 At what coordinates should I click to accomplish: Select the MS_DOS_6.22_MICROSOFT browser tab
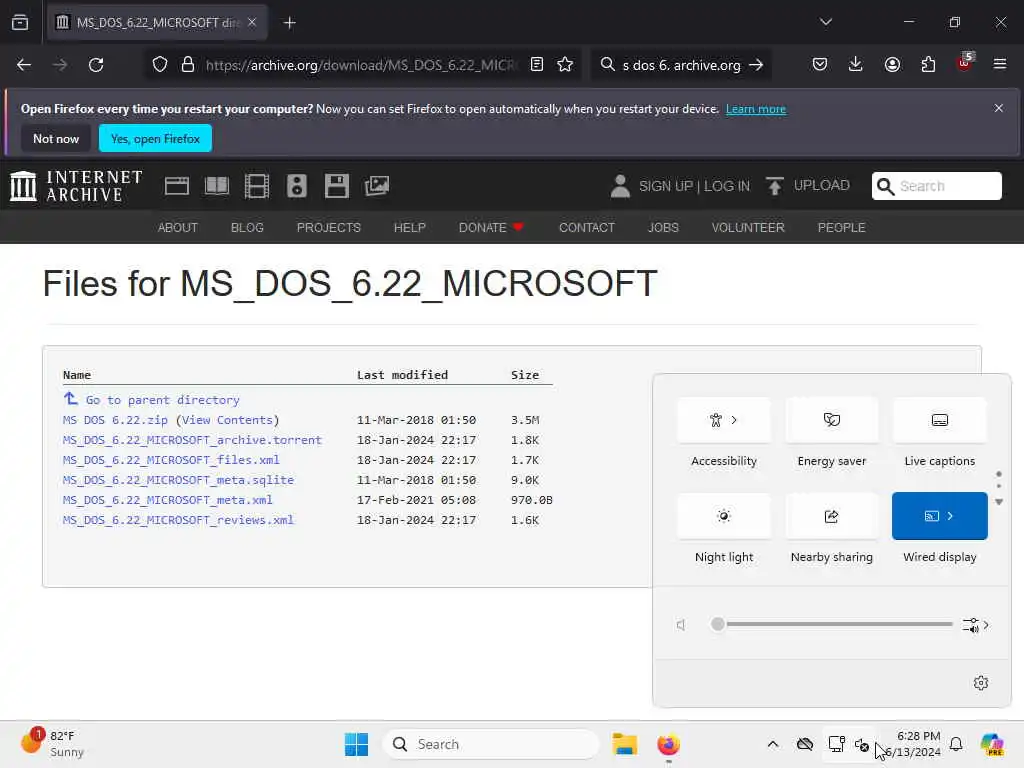tap(157, 22)
